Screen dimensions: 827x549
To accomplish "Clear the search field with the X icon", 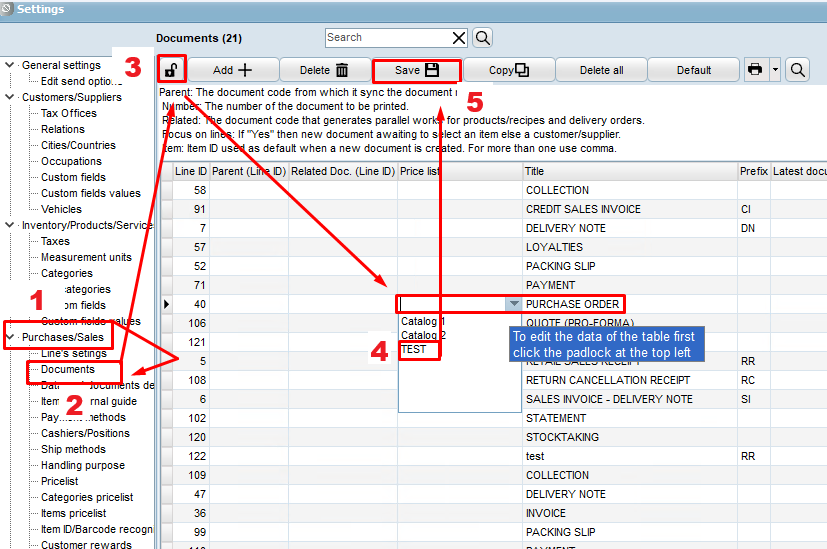I will coord(459,38).
